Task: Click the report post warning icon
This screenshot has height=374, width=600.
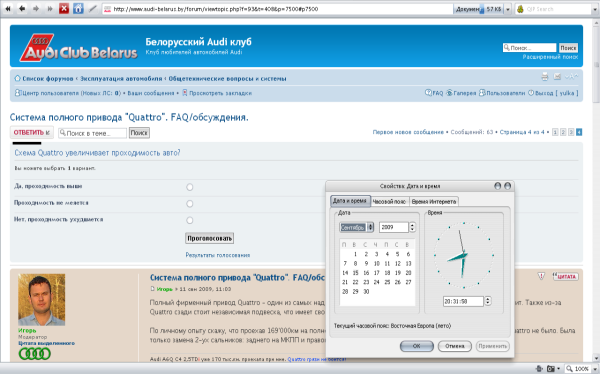Action: coord(541,276)
